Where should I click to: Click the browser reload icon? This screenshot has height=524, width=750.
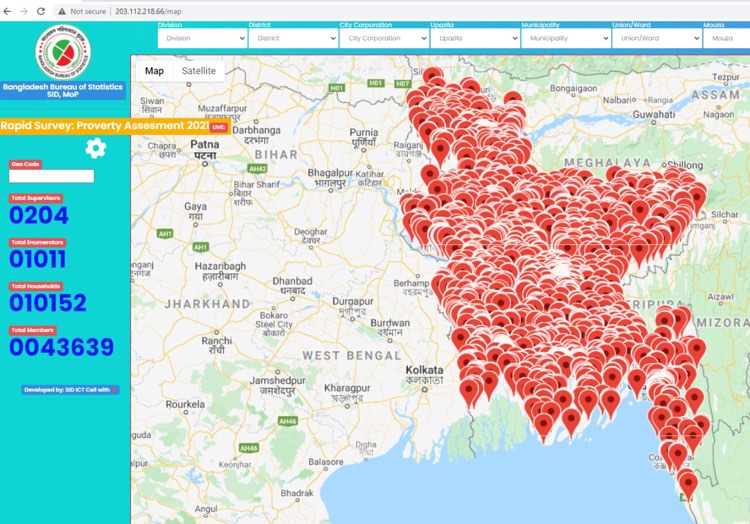[x=41, y=10]
